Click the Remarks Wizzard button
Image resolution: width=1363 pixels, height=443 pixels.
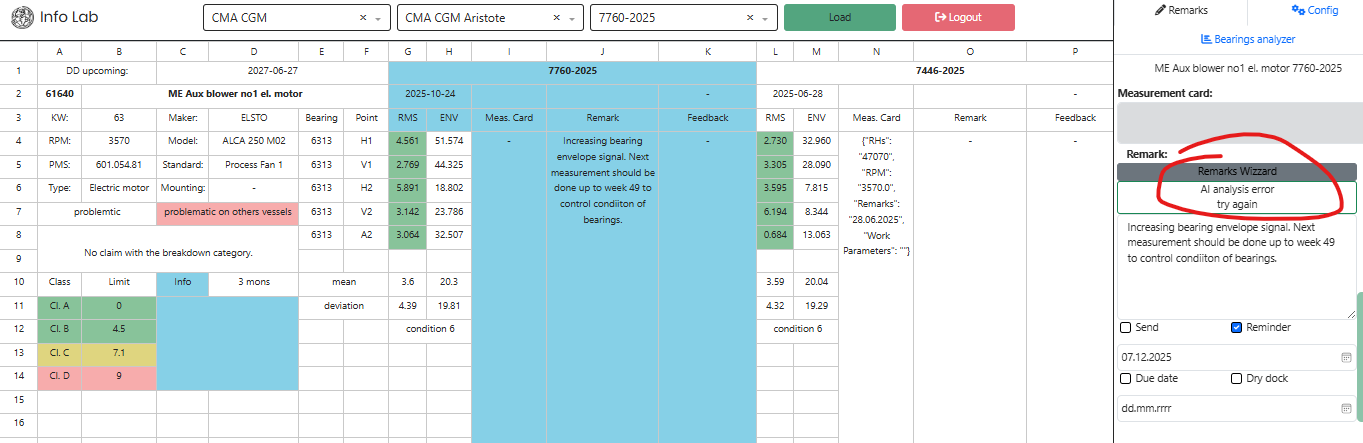pos(1236,172)
